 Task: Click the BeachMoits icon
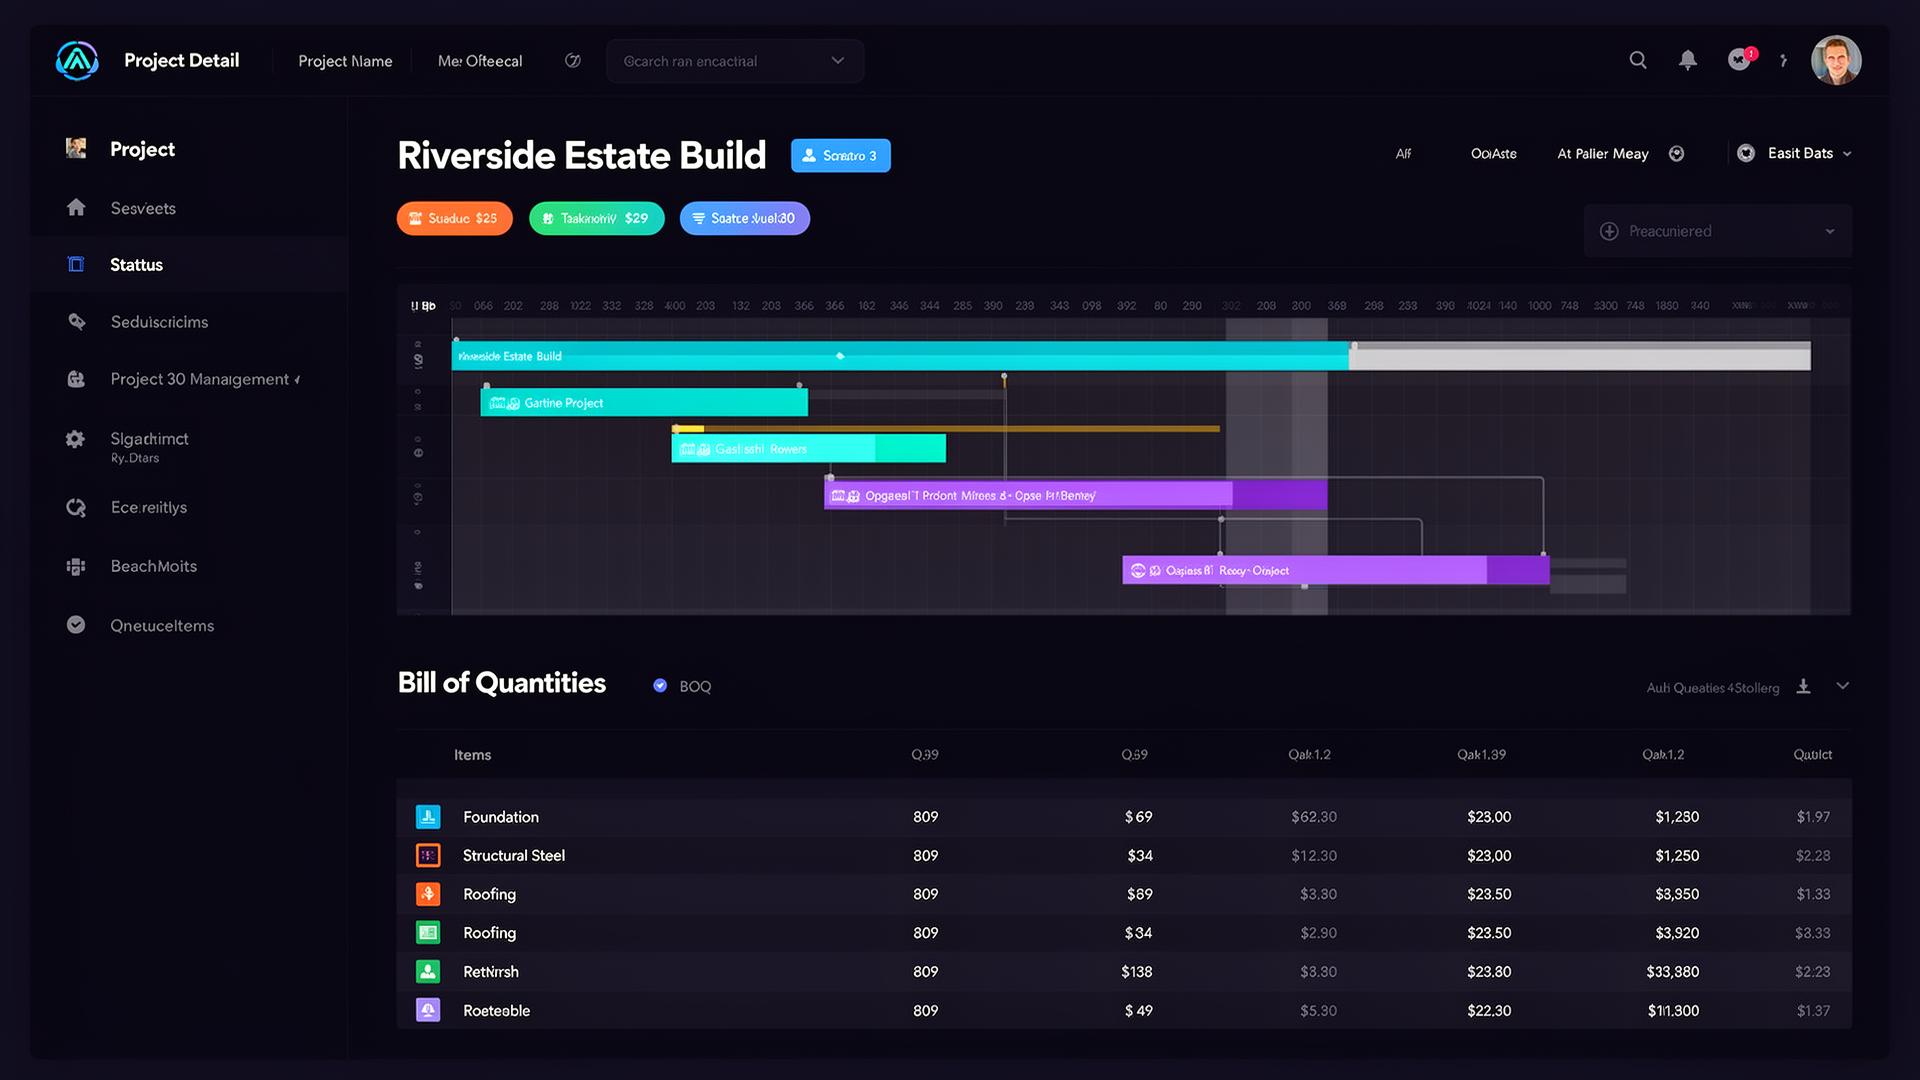(x=76, y=567)
